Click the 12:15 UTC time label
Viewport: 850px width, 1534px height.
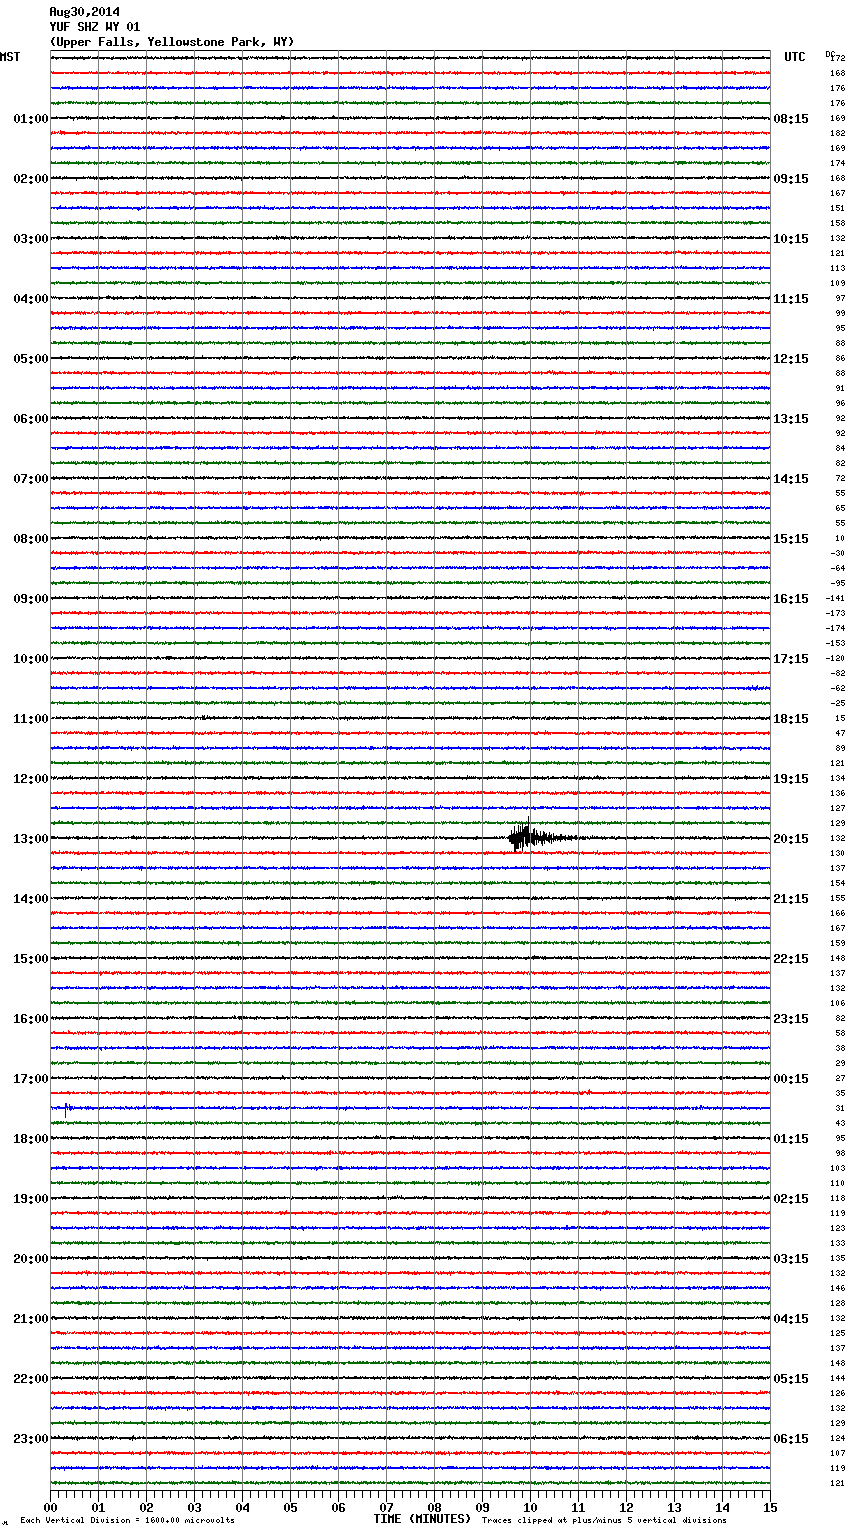(791, 359)
